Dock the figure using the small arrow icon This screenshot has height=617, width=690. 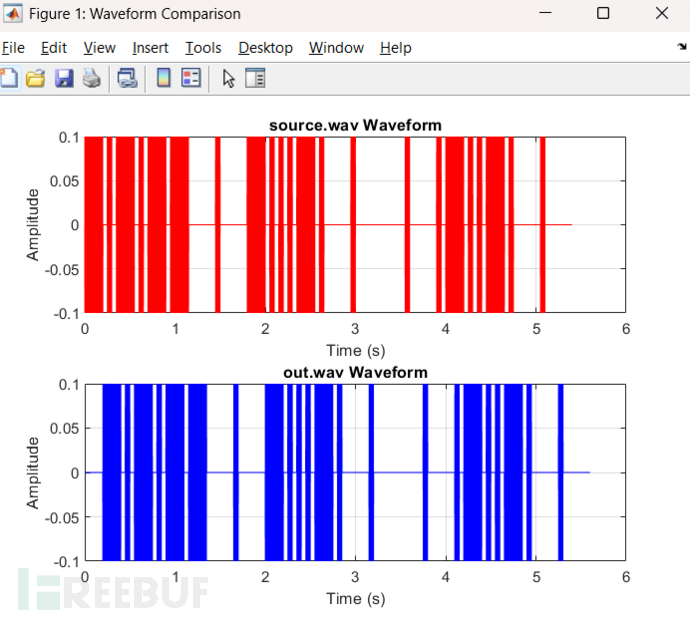coord(682,46)
